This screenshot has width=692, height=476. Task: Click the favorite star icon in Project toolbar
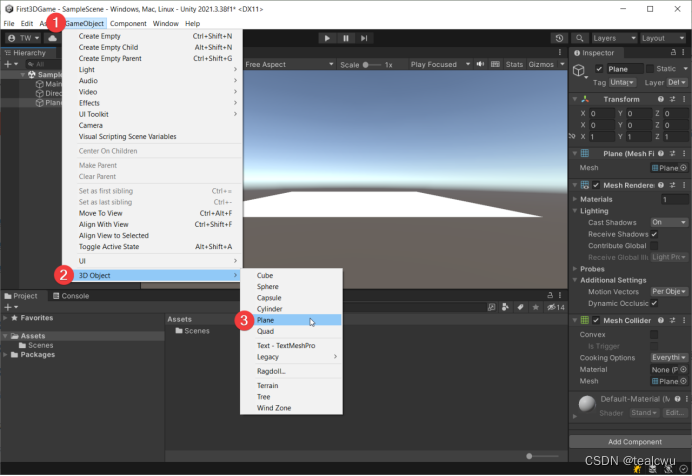pyautogui.click(x=535, y=307)
